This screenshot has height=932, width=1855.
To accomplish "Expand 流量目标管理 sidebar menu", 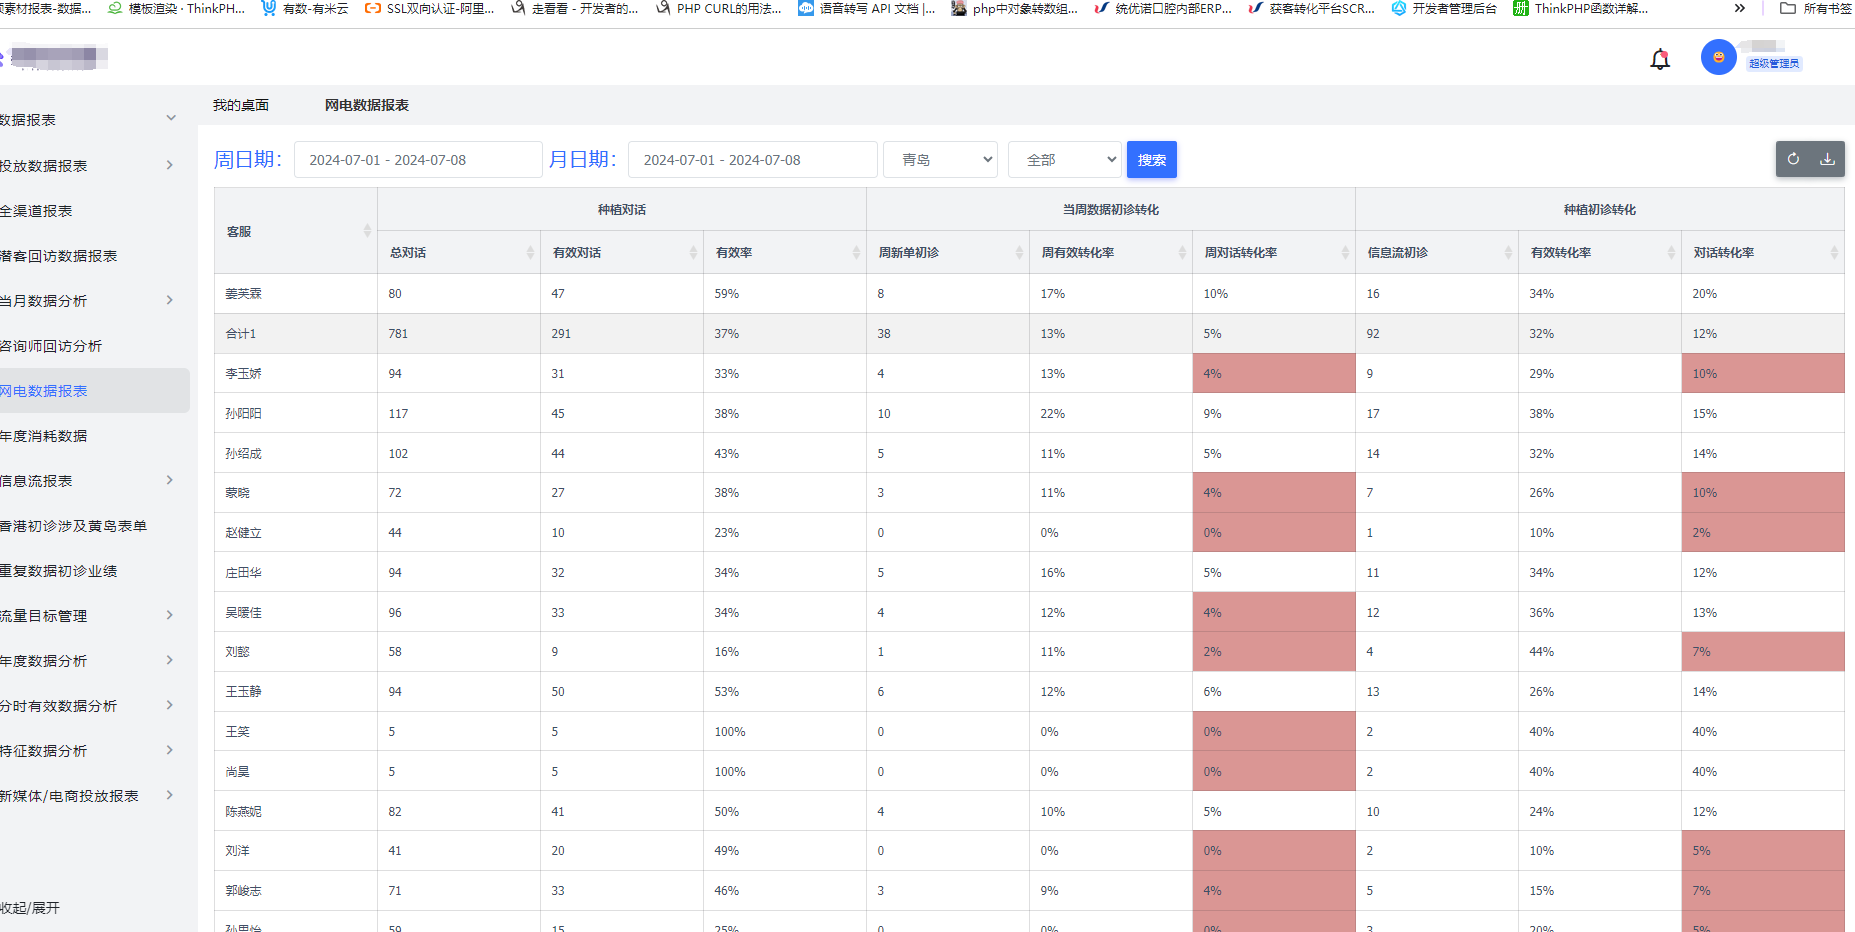I will click(169, 615).
